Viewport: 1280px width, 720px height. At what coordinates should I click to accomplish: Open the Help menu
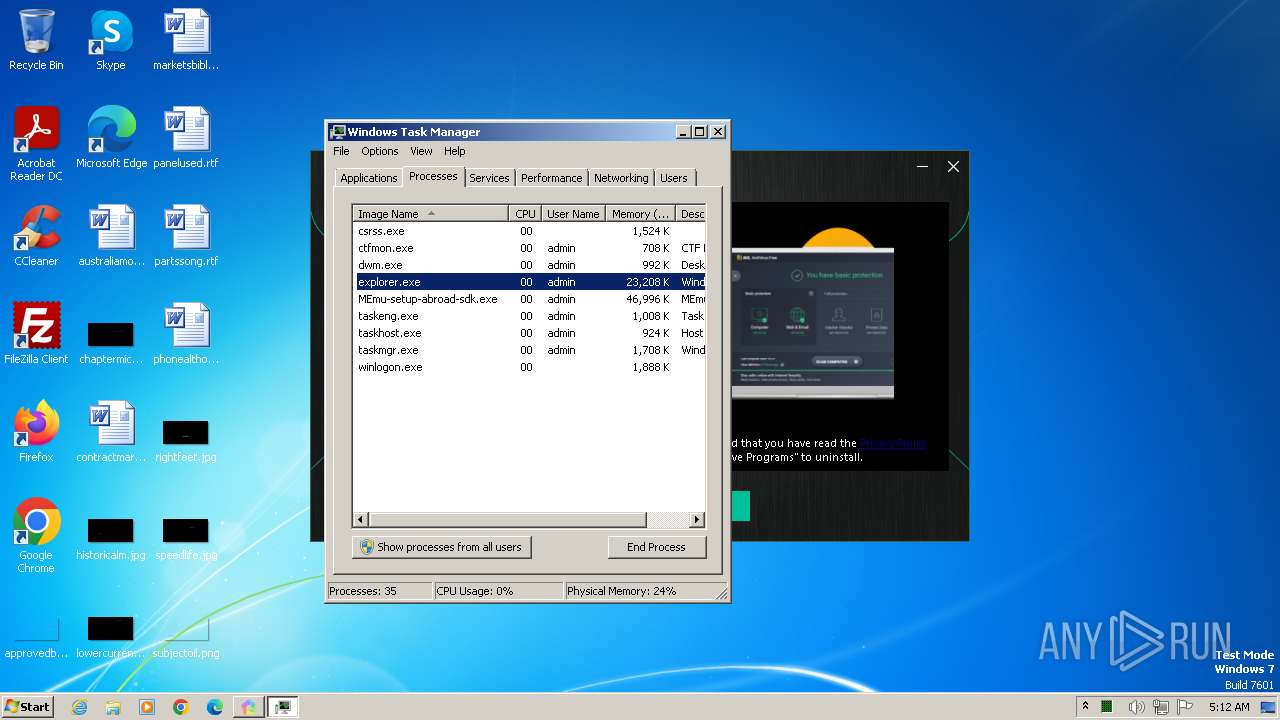pyautogui.click(x=455, y=151)
